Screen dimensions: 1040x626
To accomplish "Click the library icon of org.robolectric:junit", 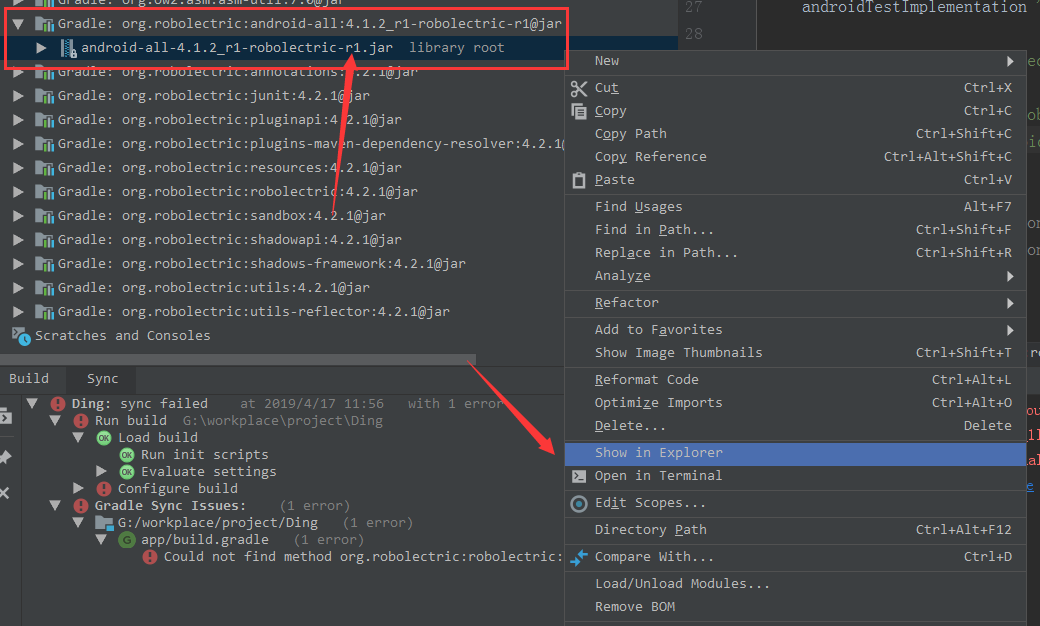I will coord(44,96).
